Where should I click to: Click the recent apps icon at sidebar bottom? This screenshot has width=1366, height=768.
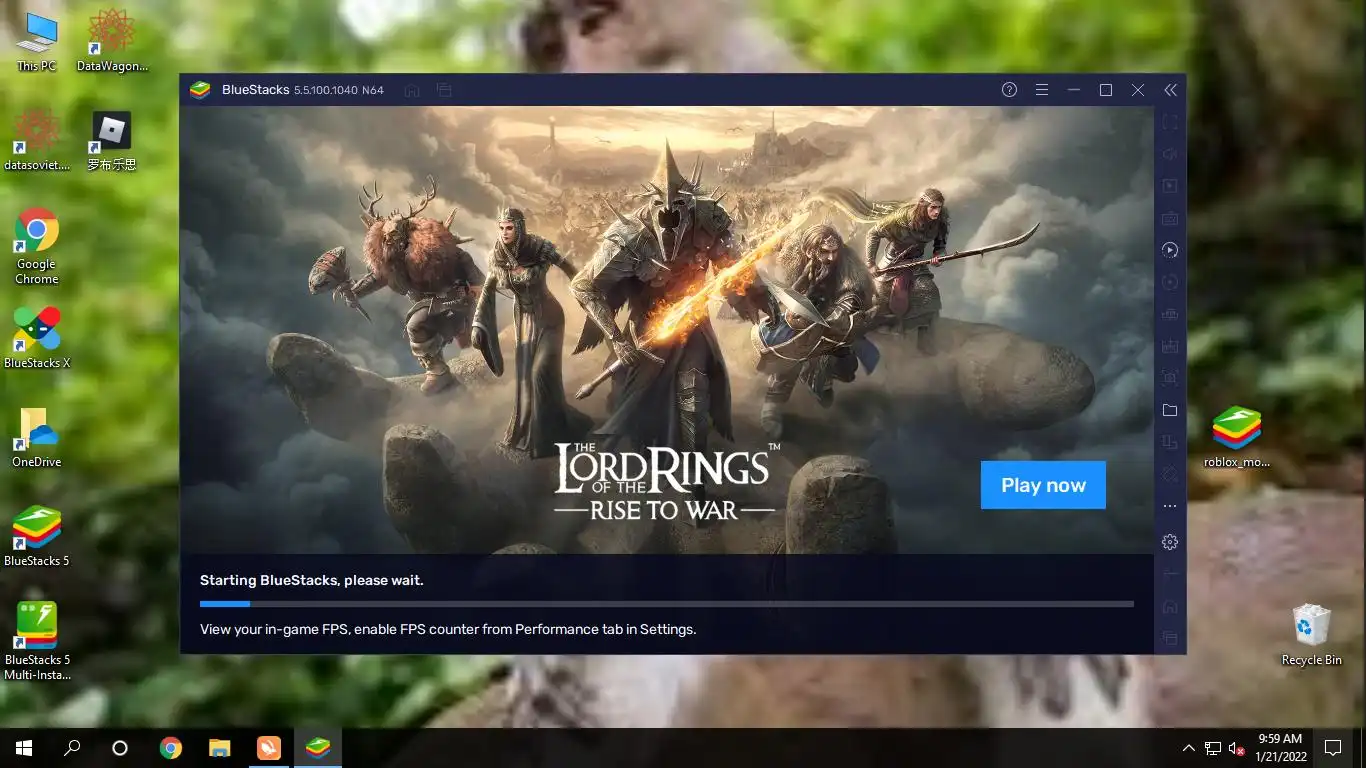point(1170,638)
